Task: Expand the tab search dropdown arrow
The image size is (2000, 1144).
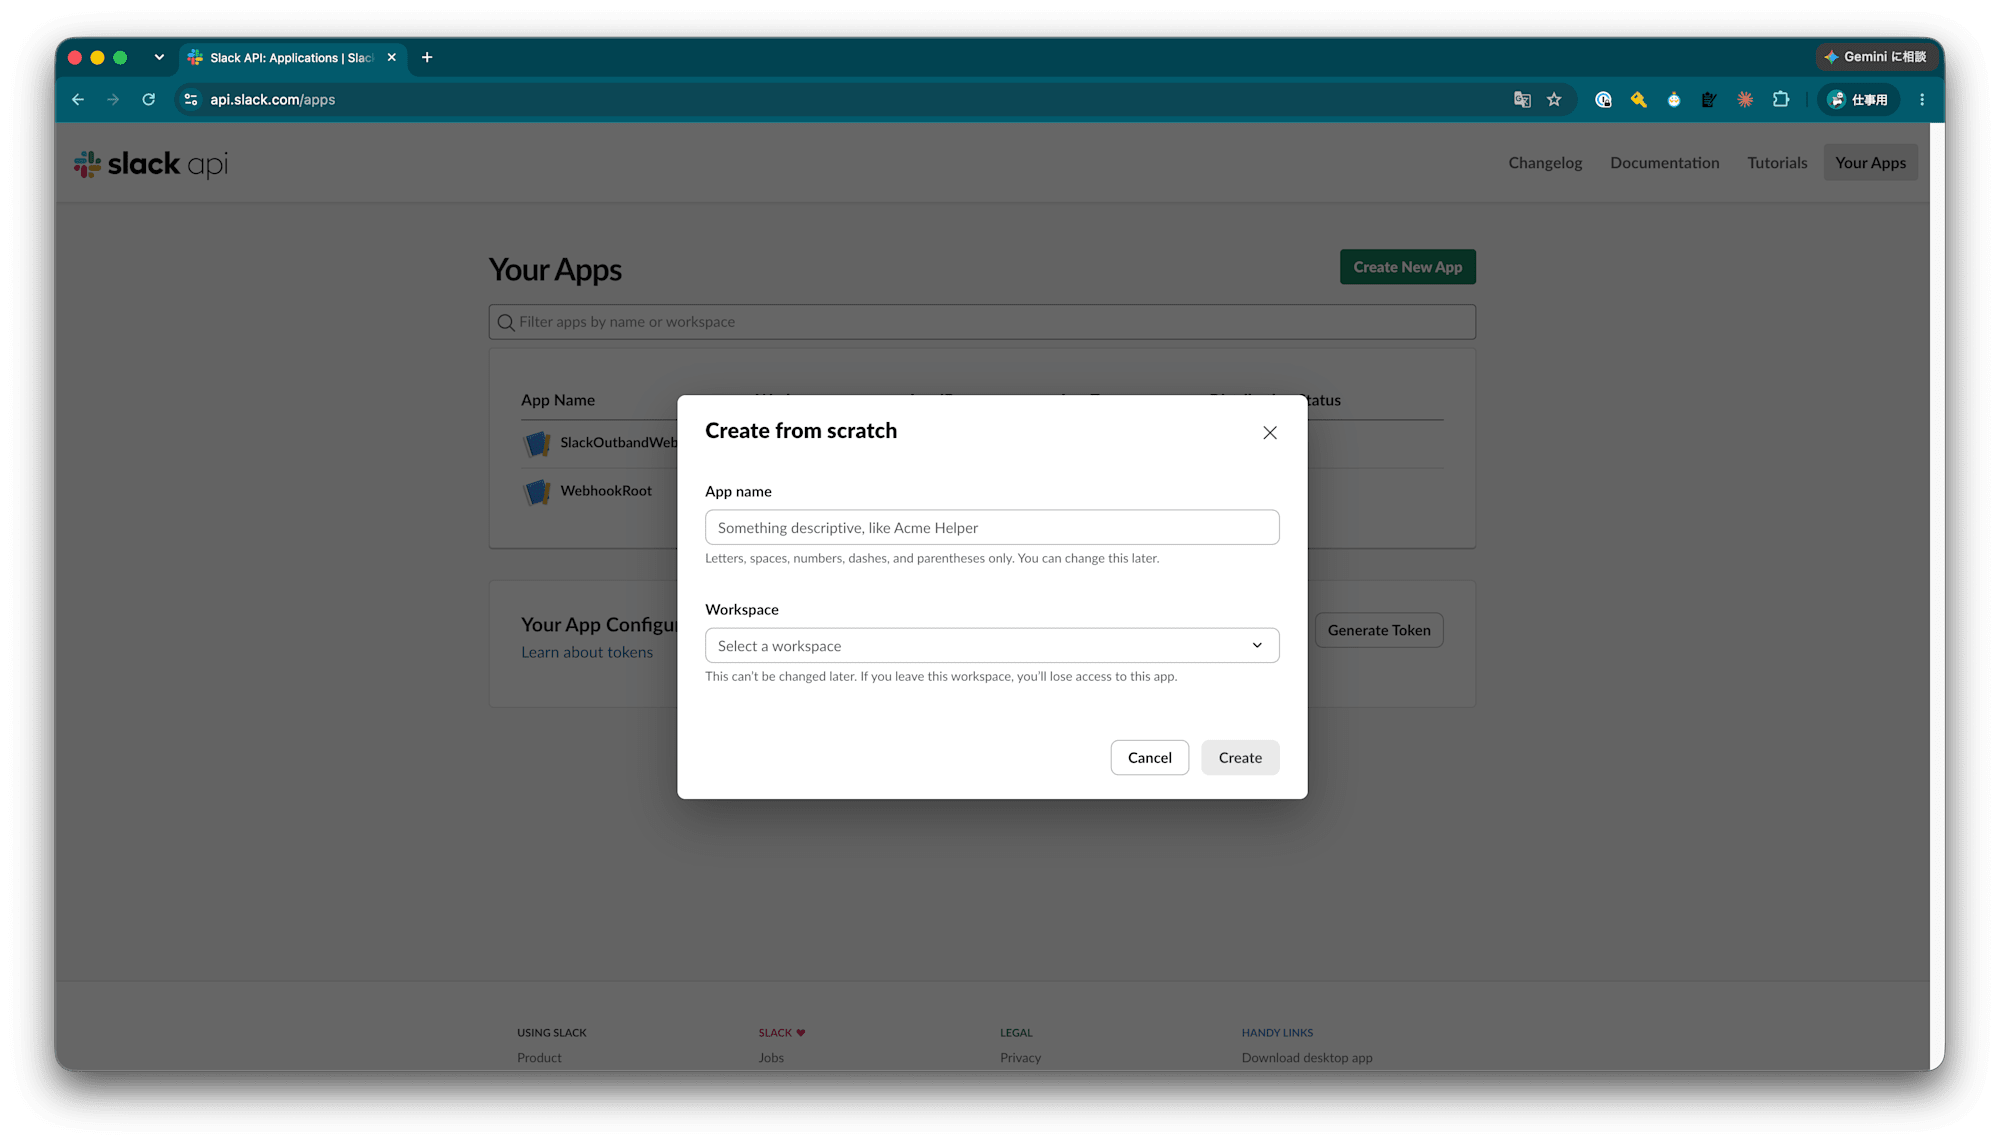Action: [x=159, y=58]
